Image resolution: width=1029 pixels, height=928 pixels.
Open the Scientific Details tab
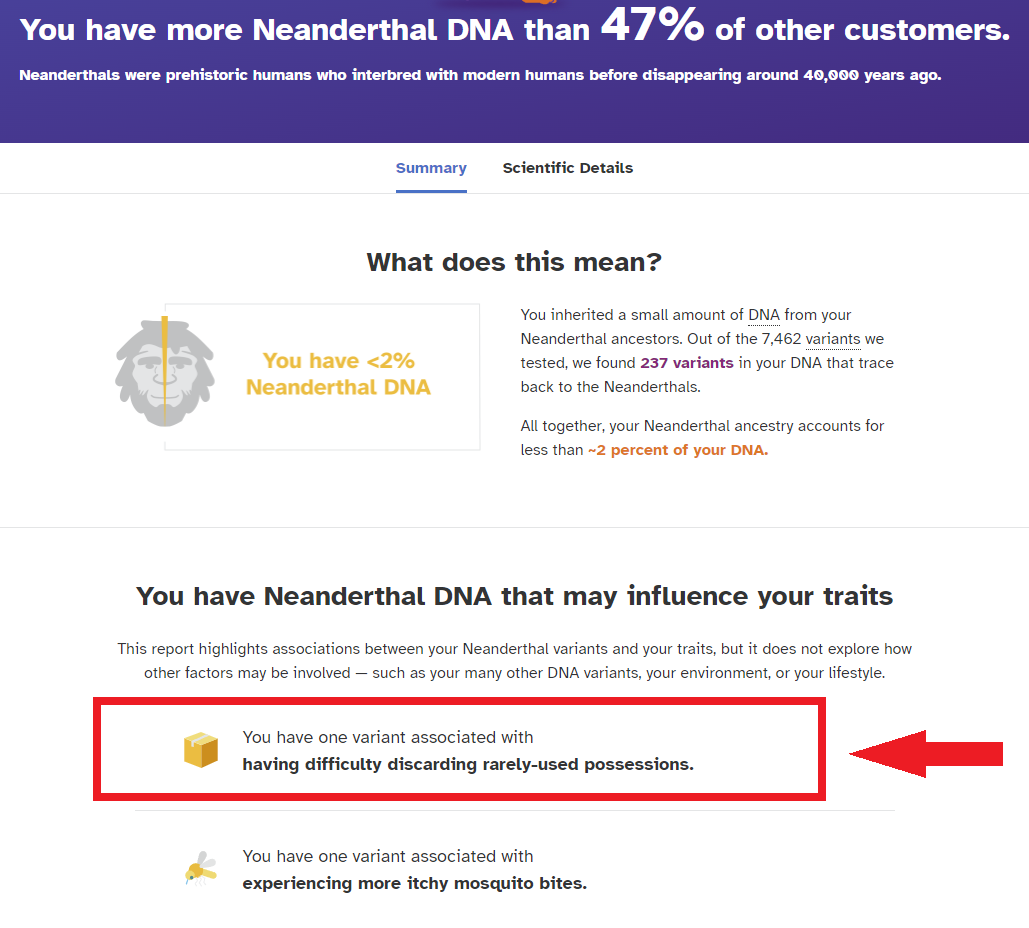click(x=568, y=168)
